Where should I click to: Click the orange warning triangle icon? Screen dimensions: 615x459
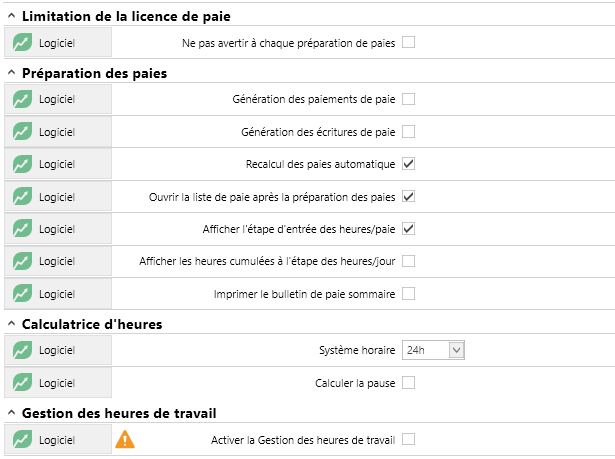[x=125, y=439]
